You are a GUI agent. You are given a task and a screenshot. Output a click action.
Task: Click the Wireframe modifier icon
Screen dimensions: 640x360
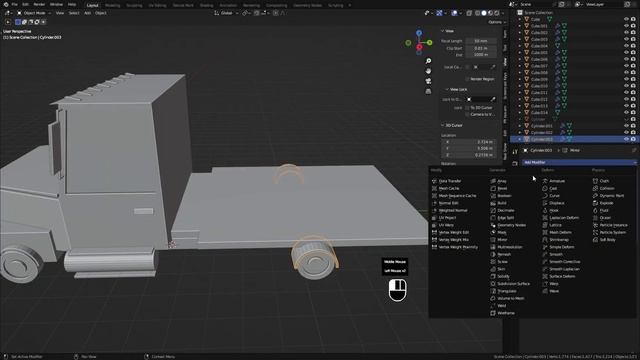493,313
